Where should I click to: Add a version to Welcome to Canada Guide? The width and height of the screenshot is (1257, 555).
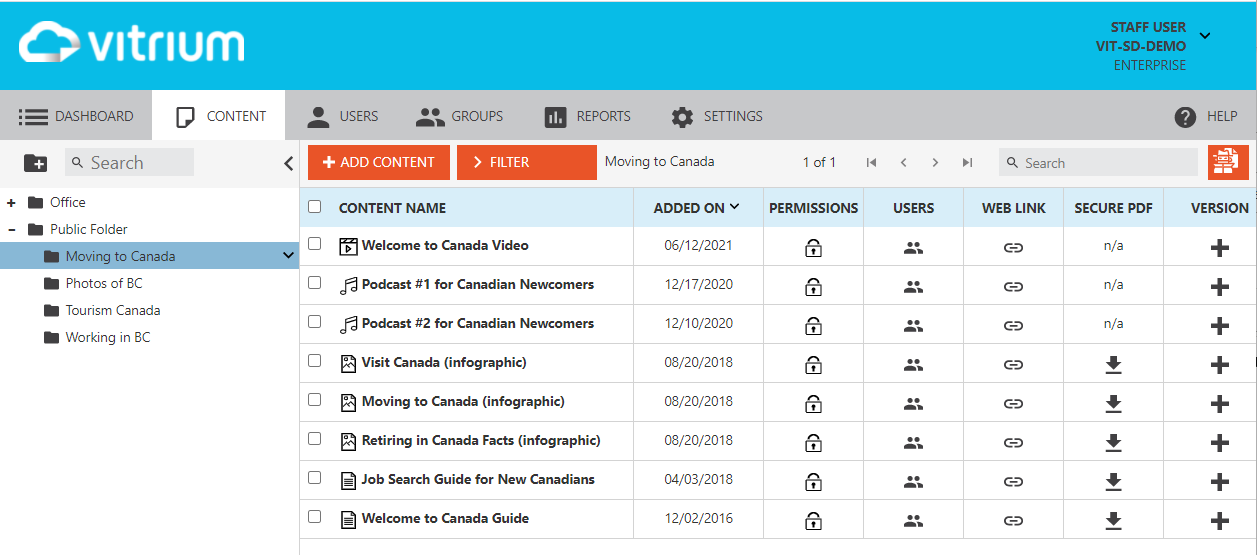[1219, 521]
